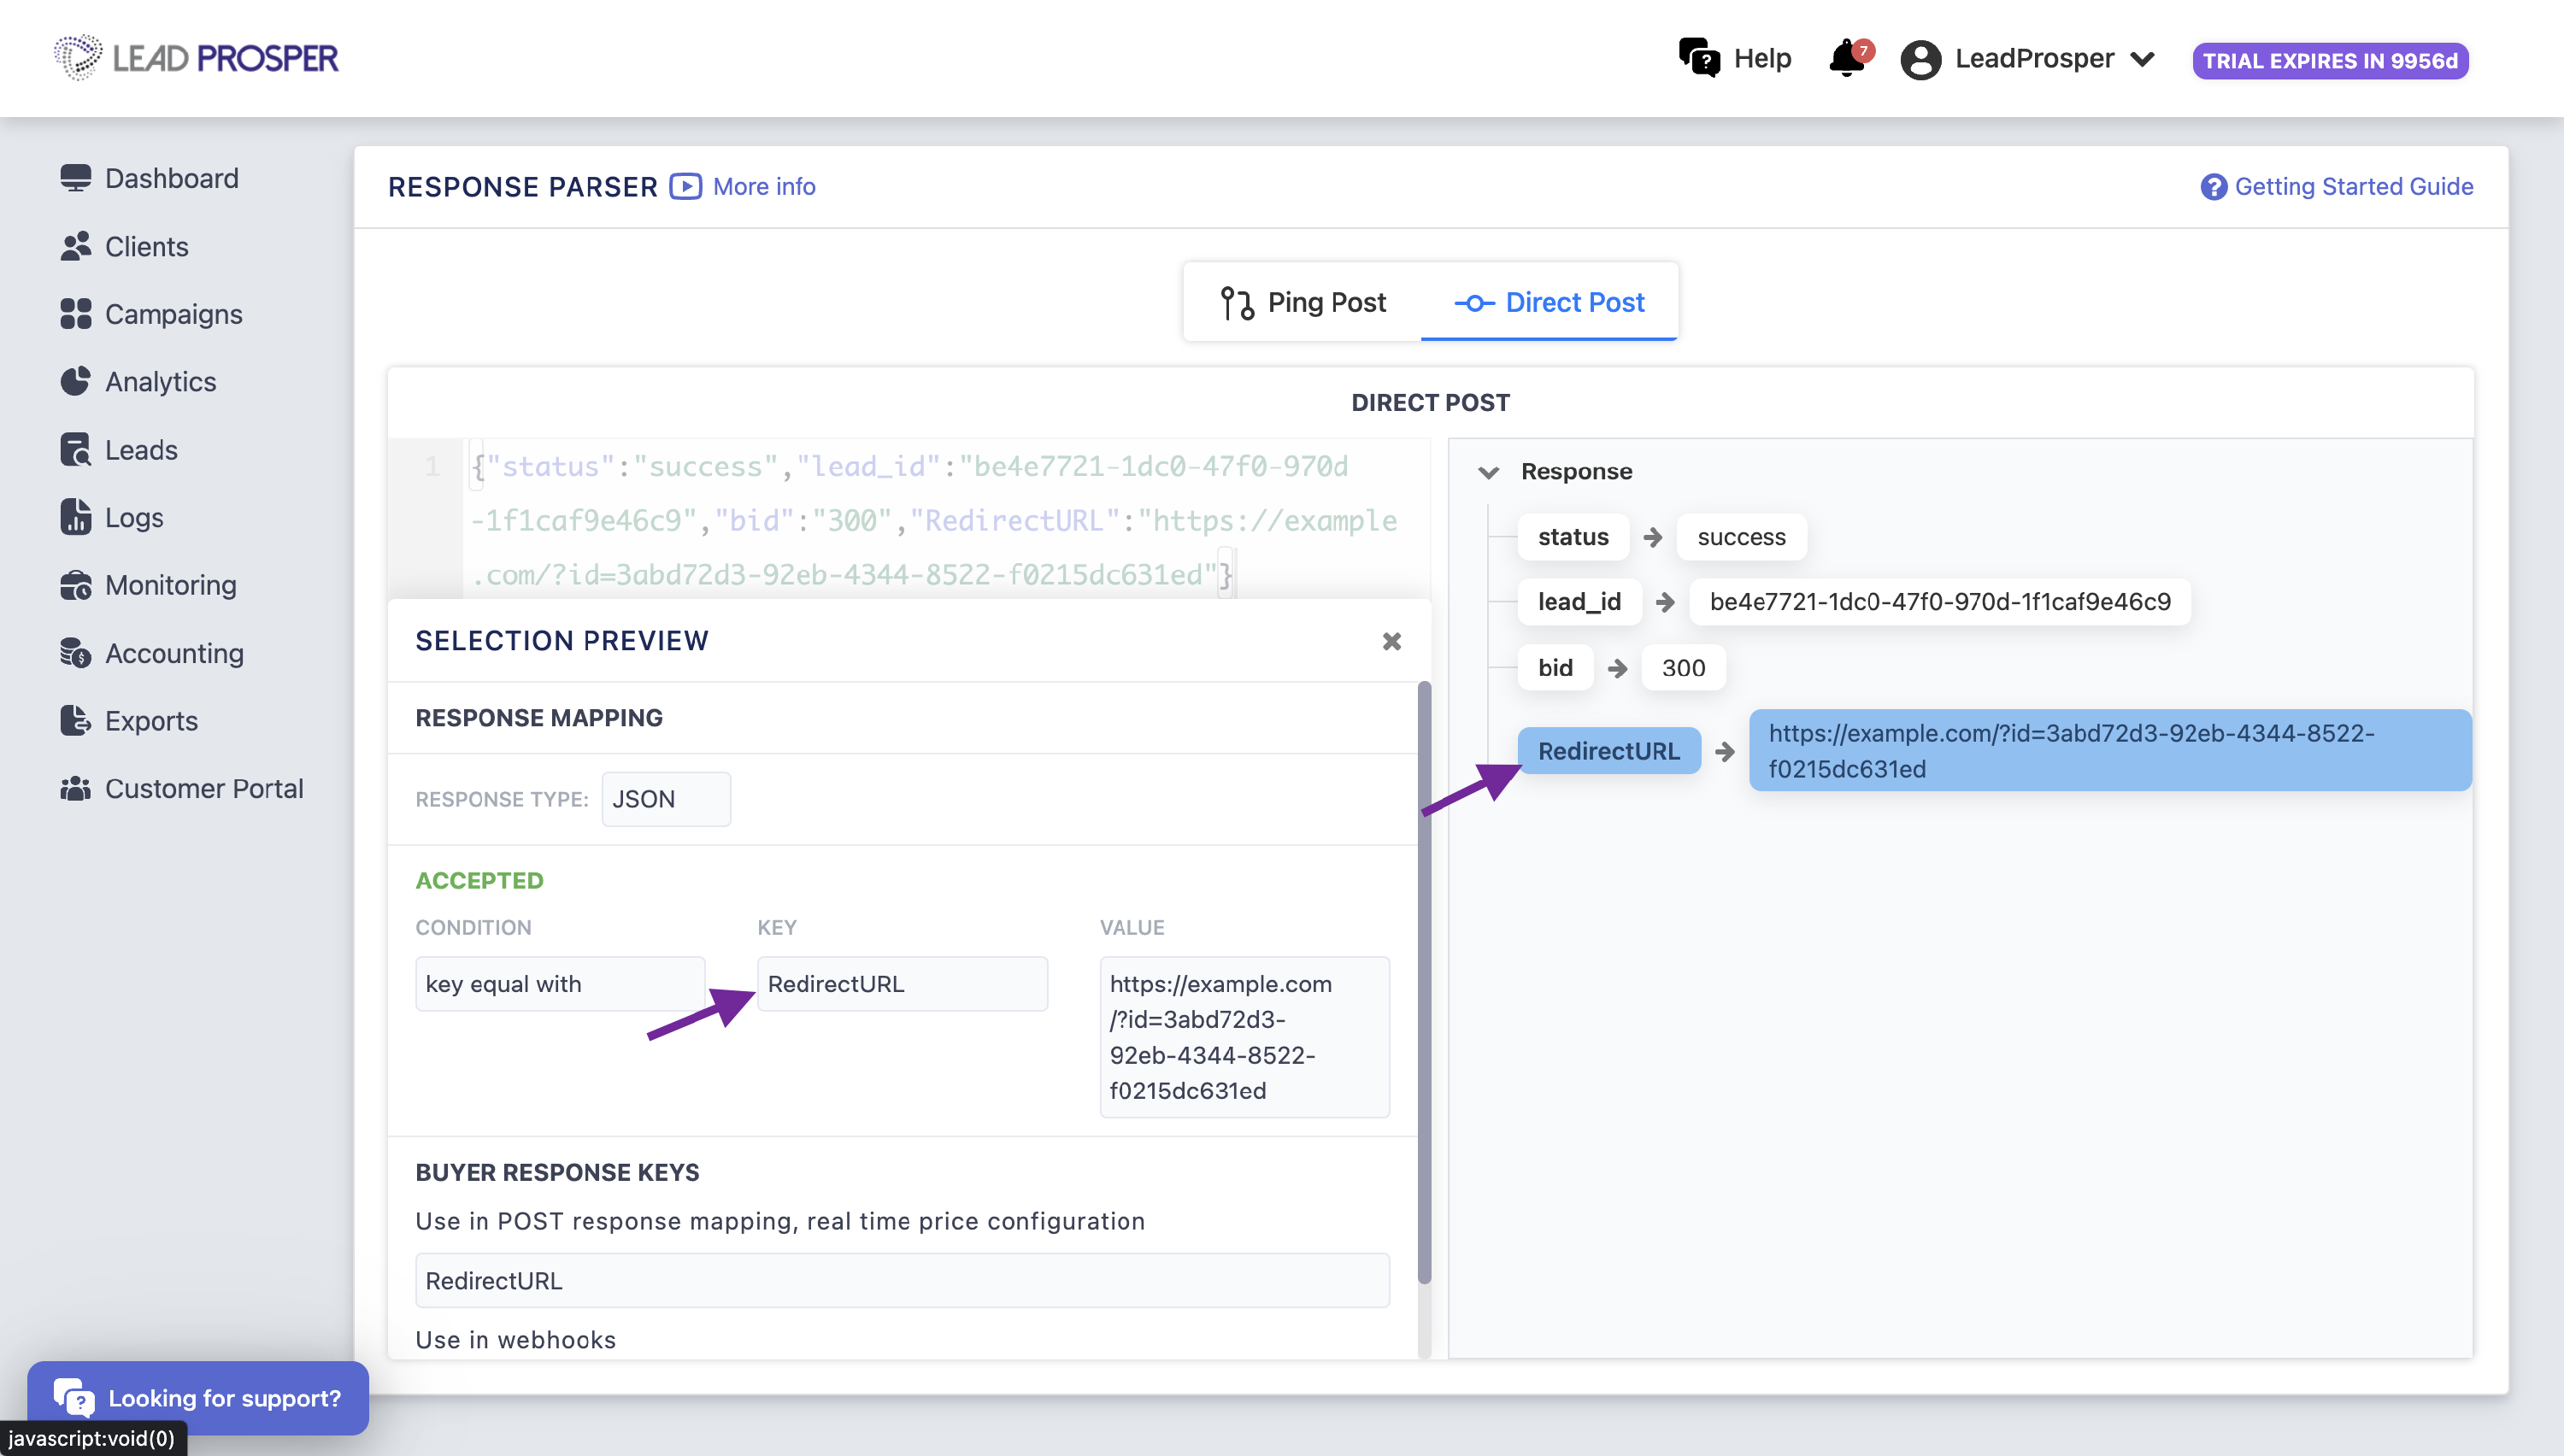Click the Direct Post node icon
The height and width of the screenshot is (1456, 2564).
point(1474,303)
